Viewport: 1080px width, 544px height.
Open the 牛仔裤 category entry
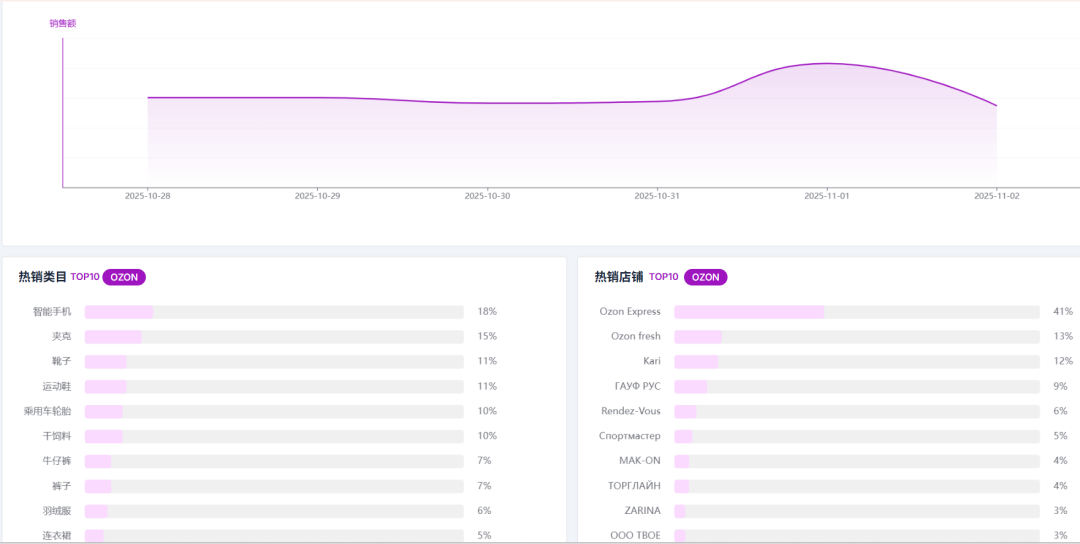(57, 461)
